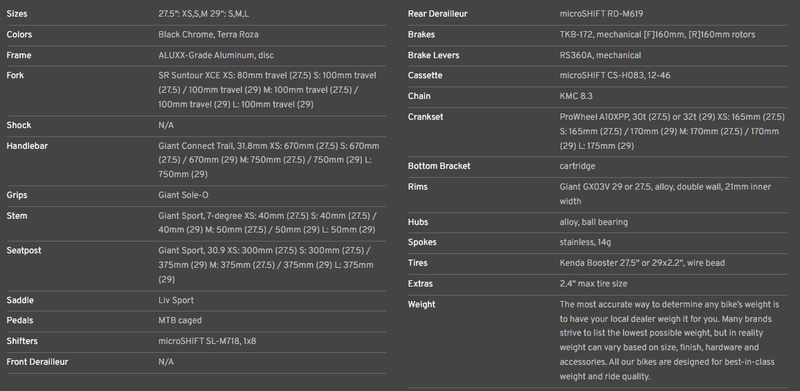Viewport: 800px width, 391px height.
Task: Select the KMC 8.3 chain value
Action: (576, 96)
